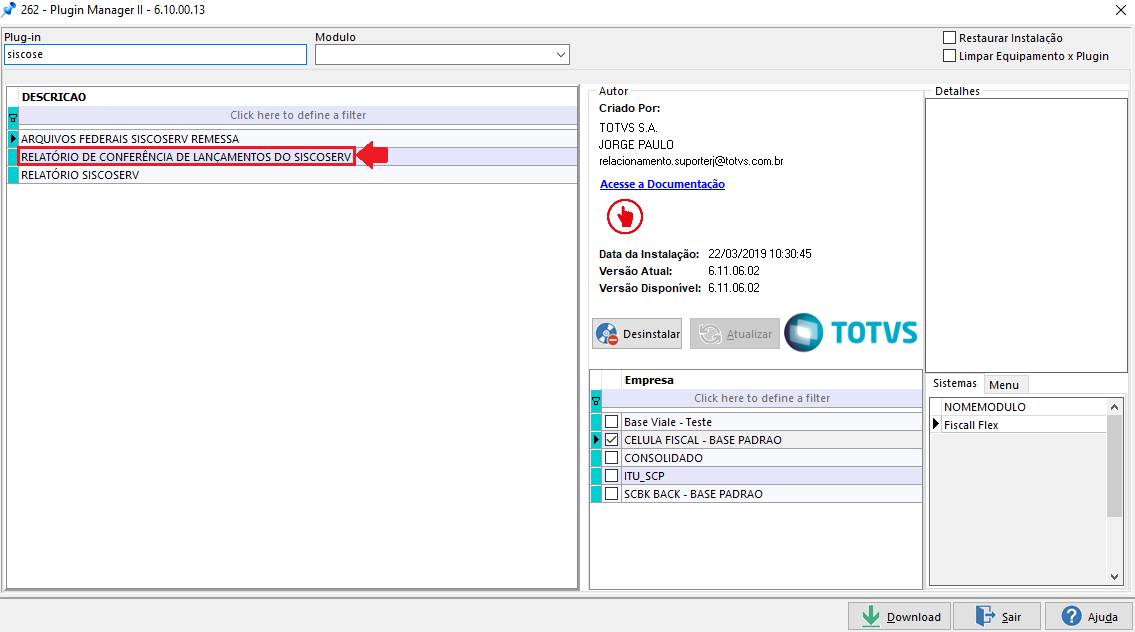Viewport: 1135px width, 632px height.
Task: Enable Restaurar Instalação checkbox
Action: [x=950, y=38]
